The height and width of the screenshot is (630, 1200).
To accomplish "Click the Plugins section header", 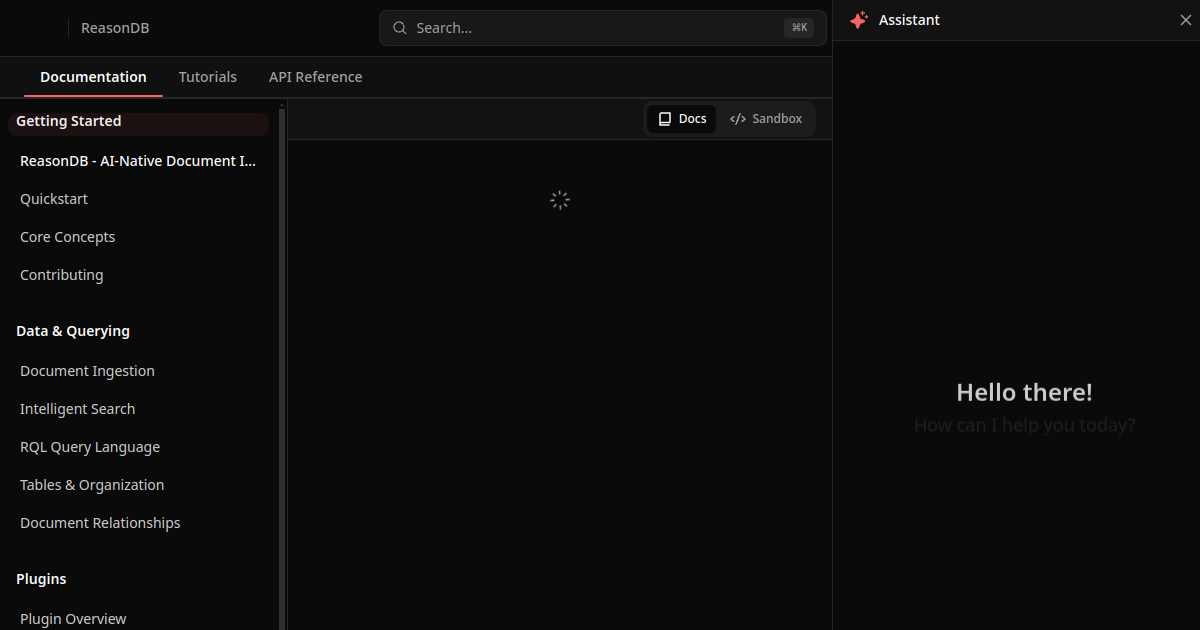I will pyautogui.click(x=41, y=579).
